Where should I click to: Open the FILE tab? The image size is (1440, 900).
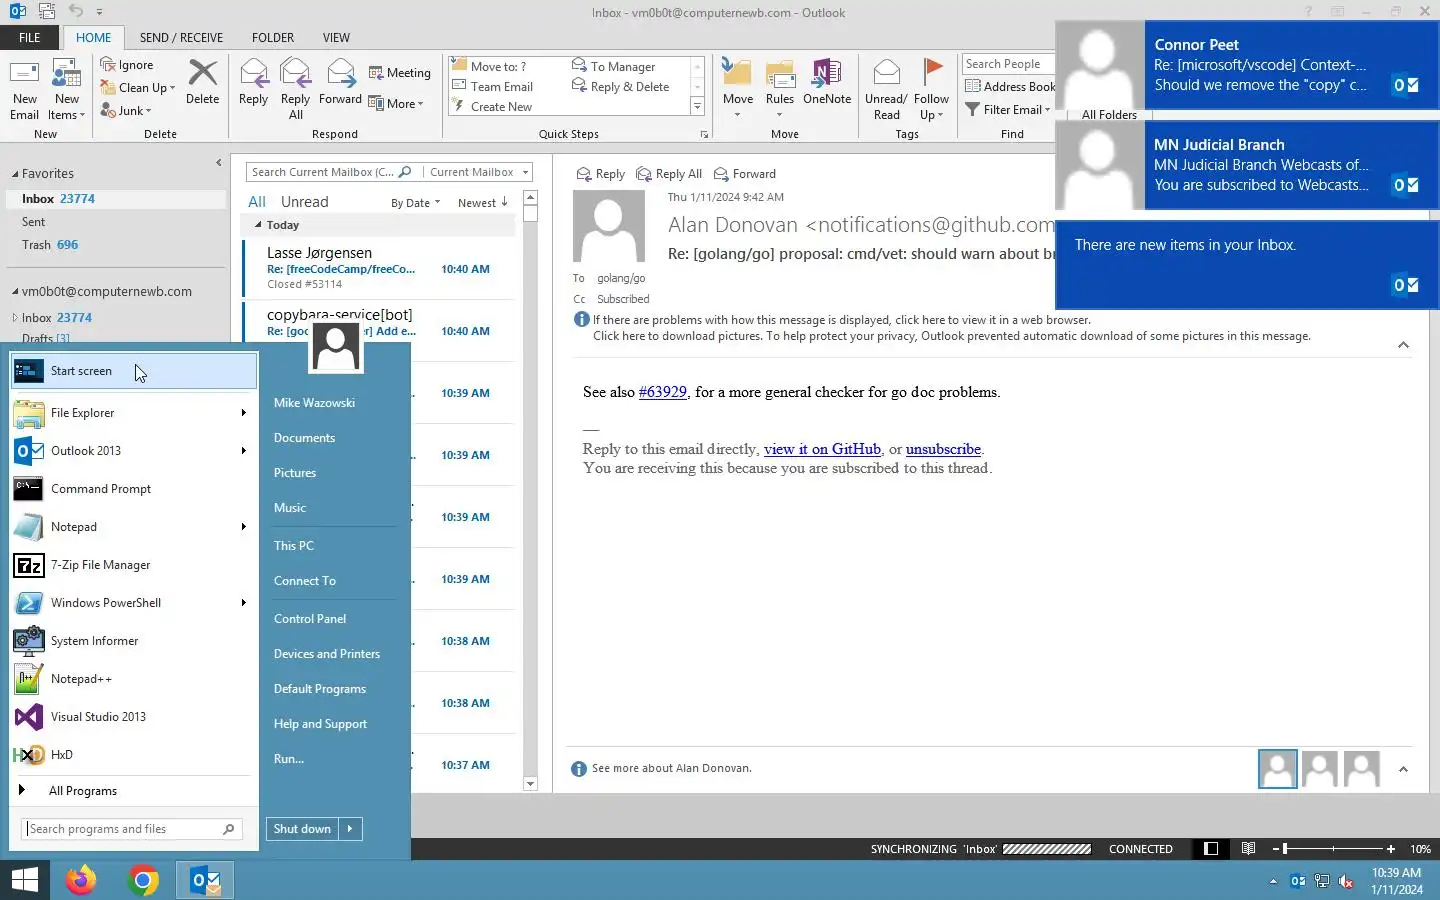coord(30,38)
